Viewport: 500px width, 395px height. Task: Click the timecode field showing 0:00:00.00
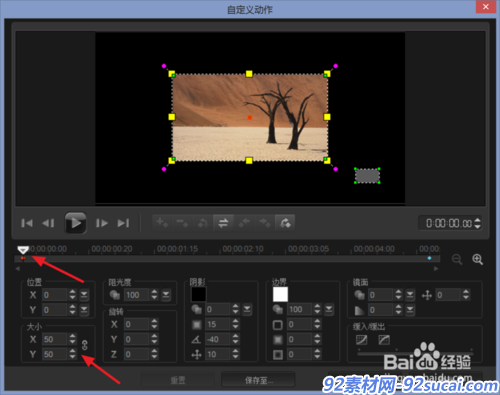pyautogui.click(x=448, y=223)
